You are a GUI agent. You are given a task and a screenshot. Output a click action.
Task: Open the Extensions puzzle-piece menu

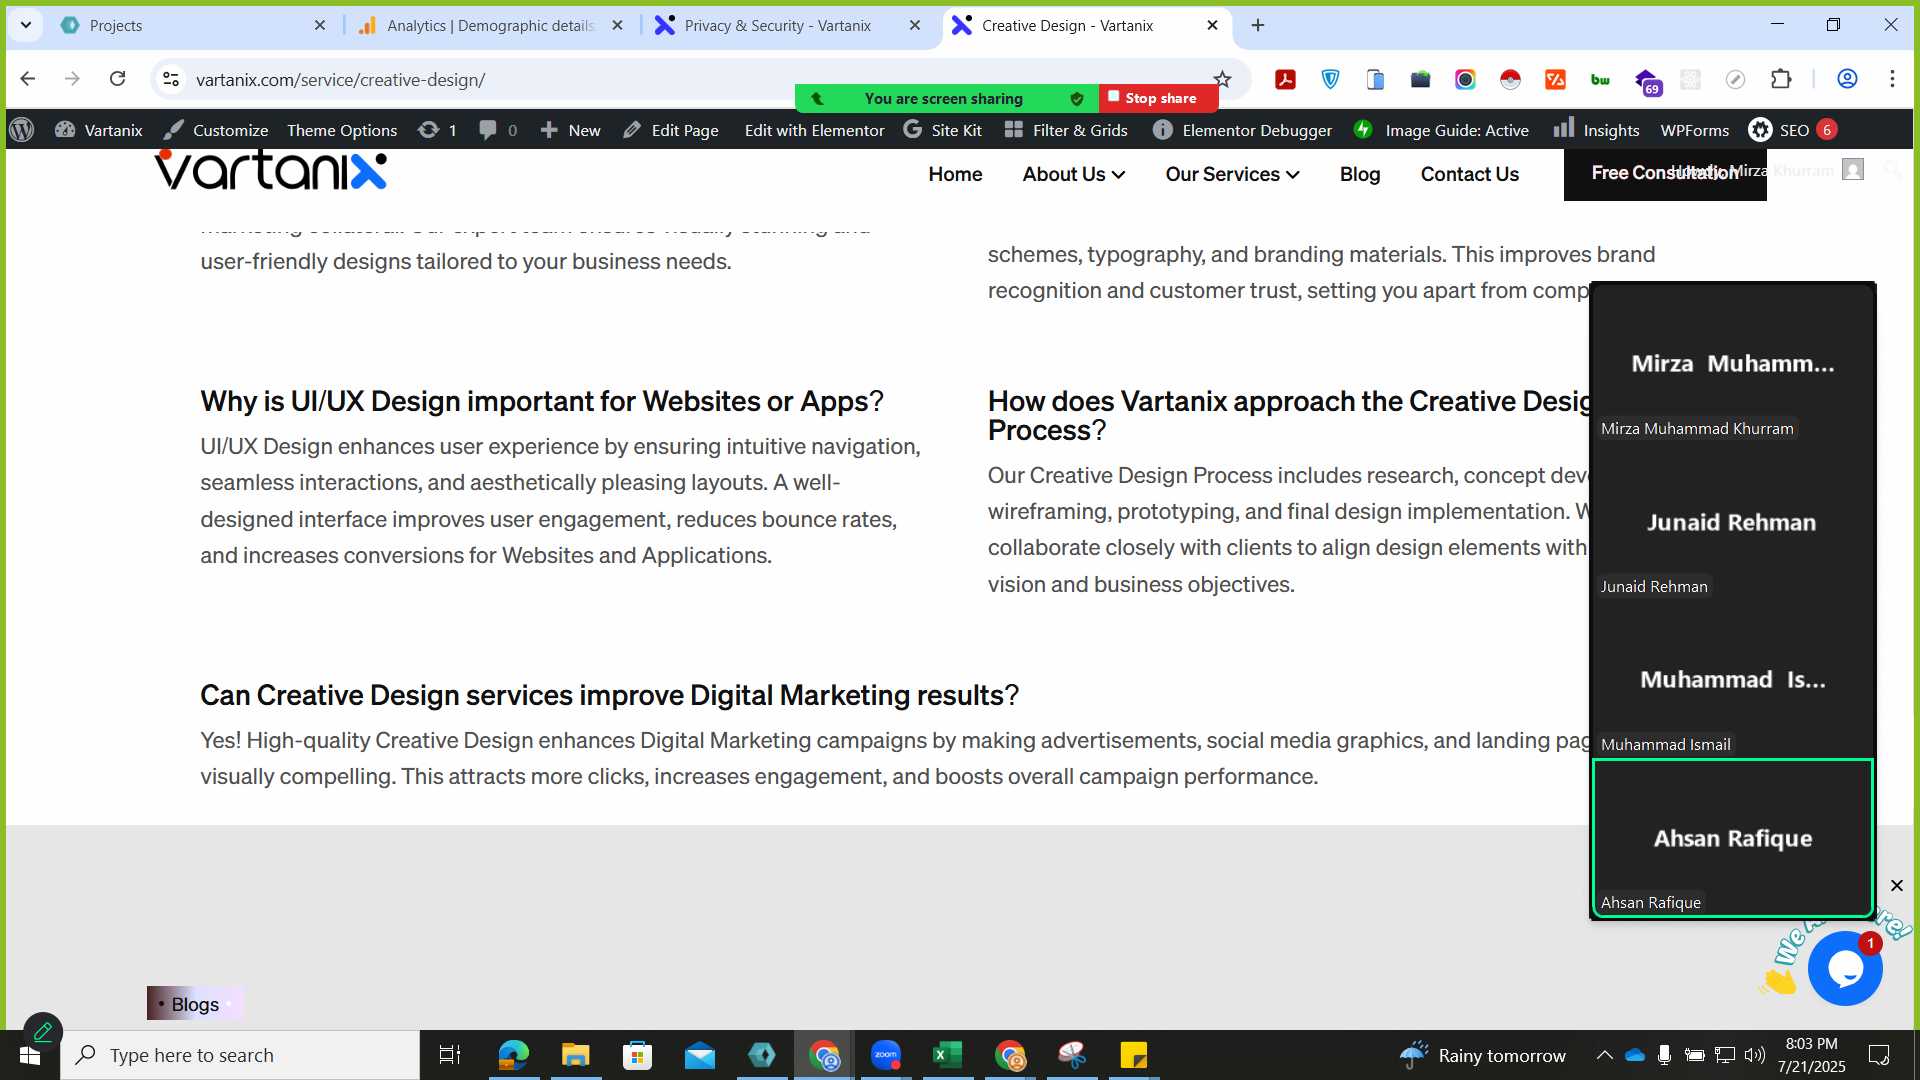1781,79
